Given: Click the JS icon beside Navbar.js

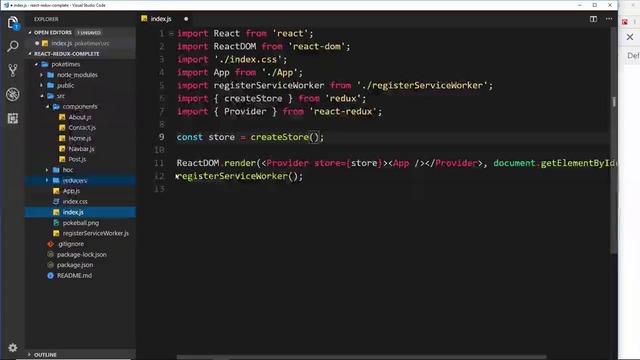Looking at the screenshot, I should coord(62,149).
